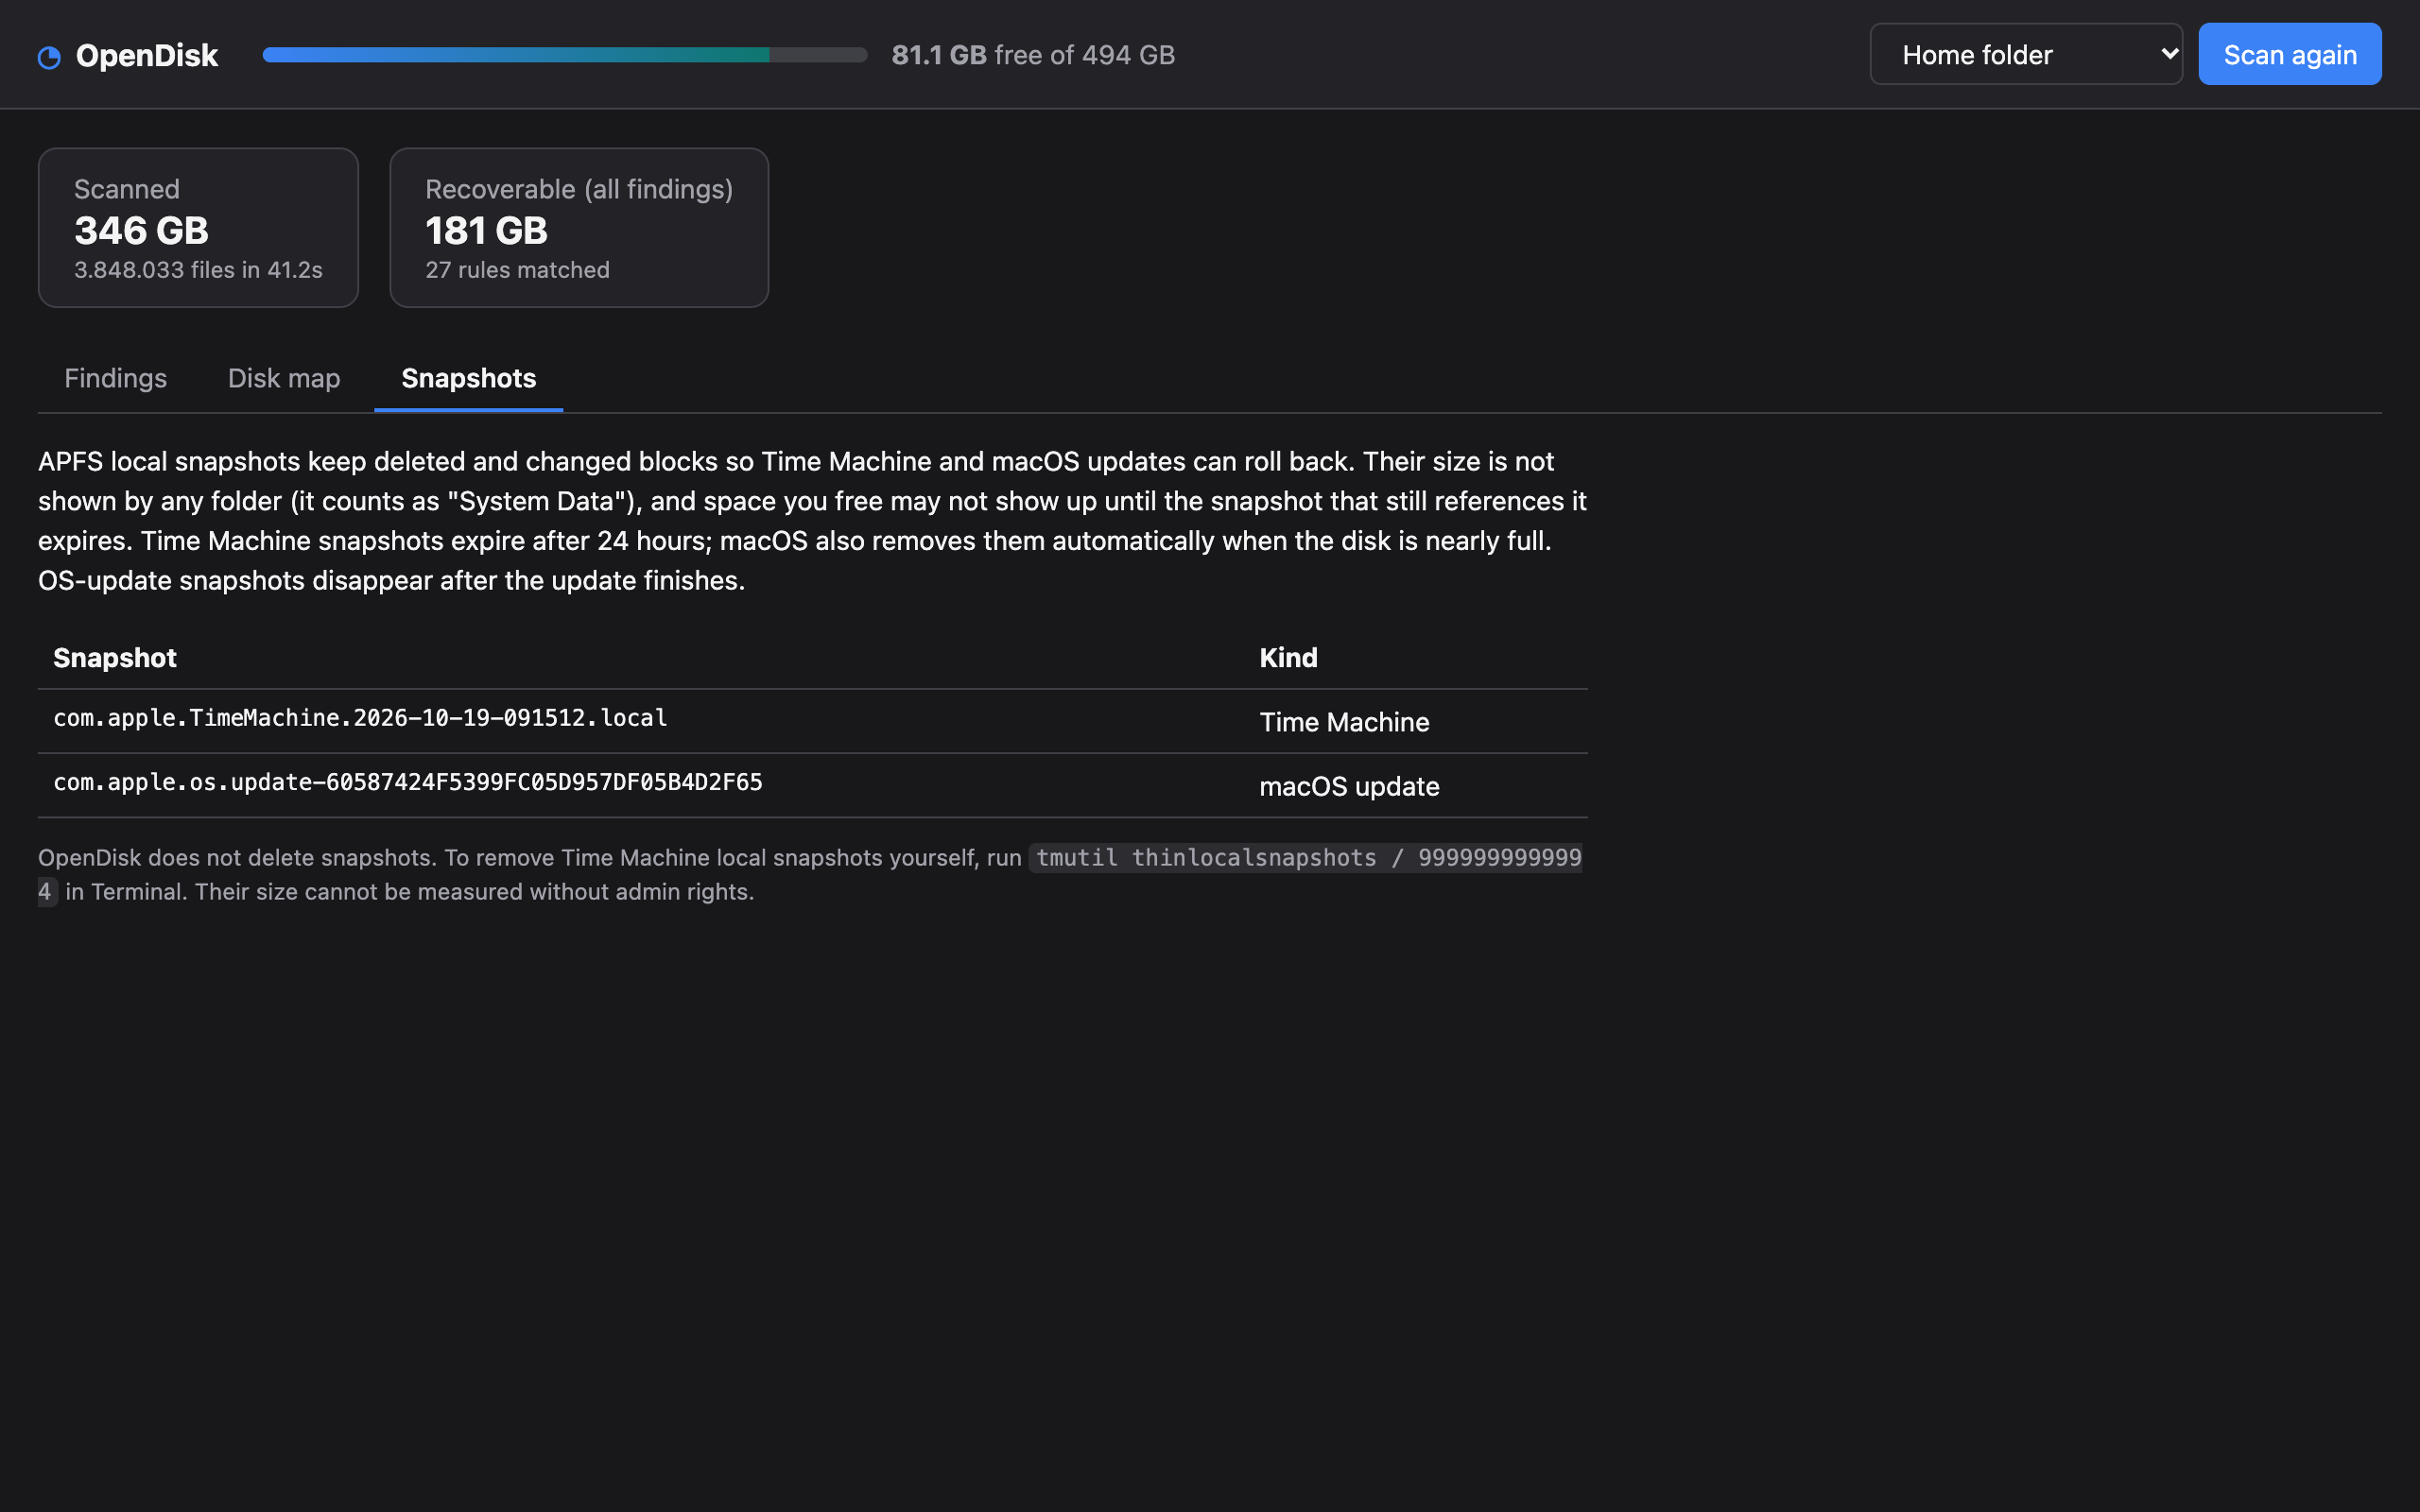Select the com.apple.os.update-60587424F5399FC05D957DF05B4D2F65 snapshot name
2420x1512 pixels.
click(x=408, y=782)
